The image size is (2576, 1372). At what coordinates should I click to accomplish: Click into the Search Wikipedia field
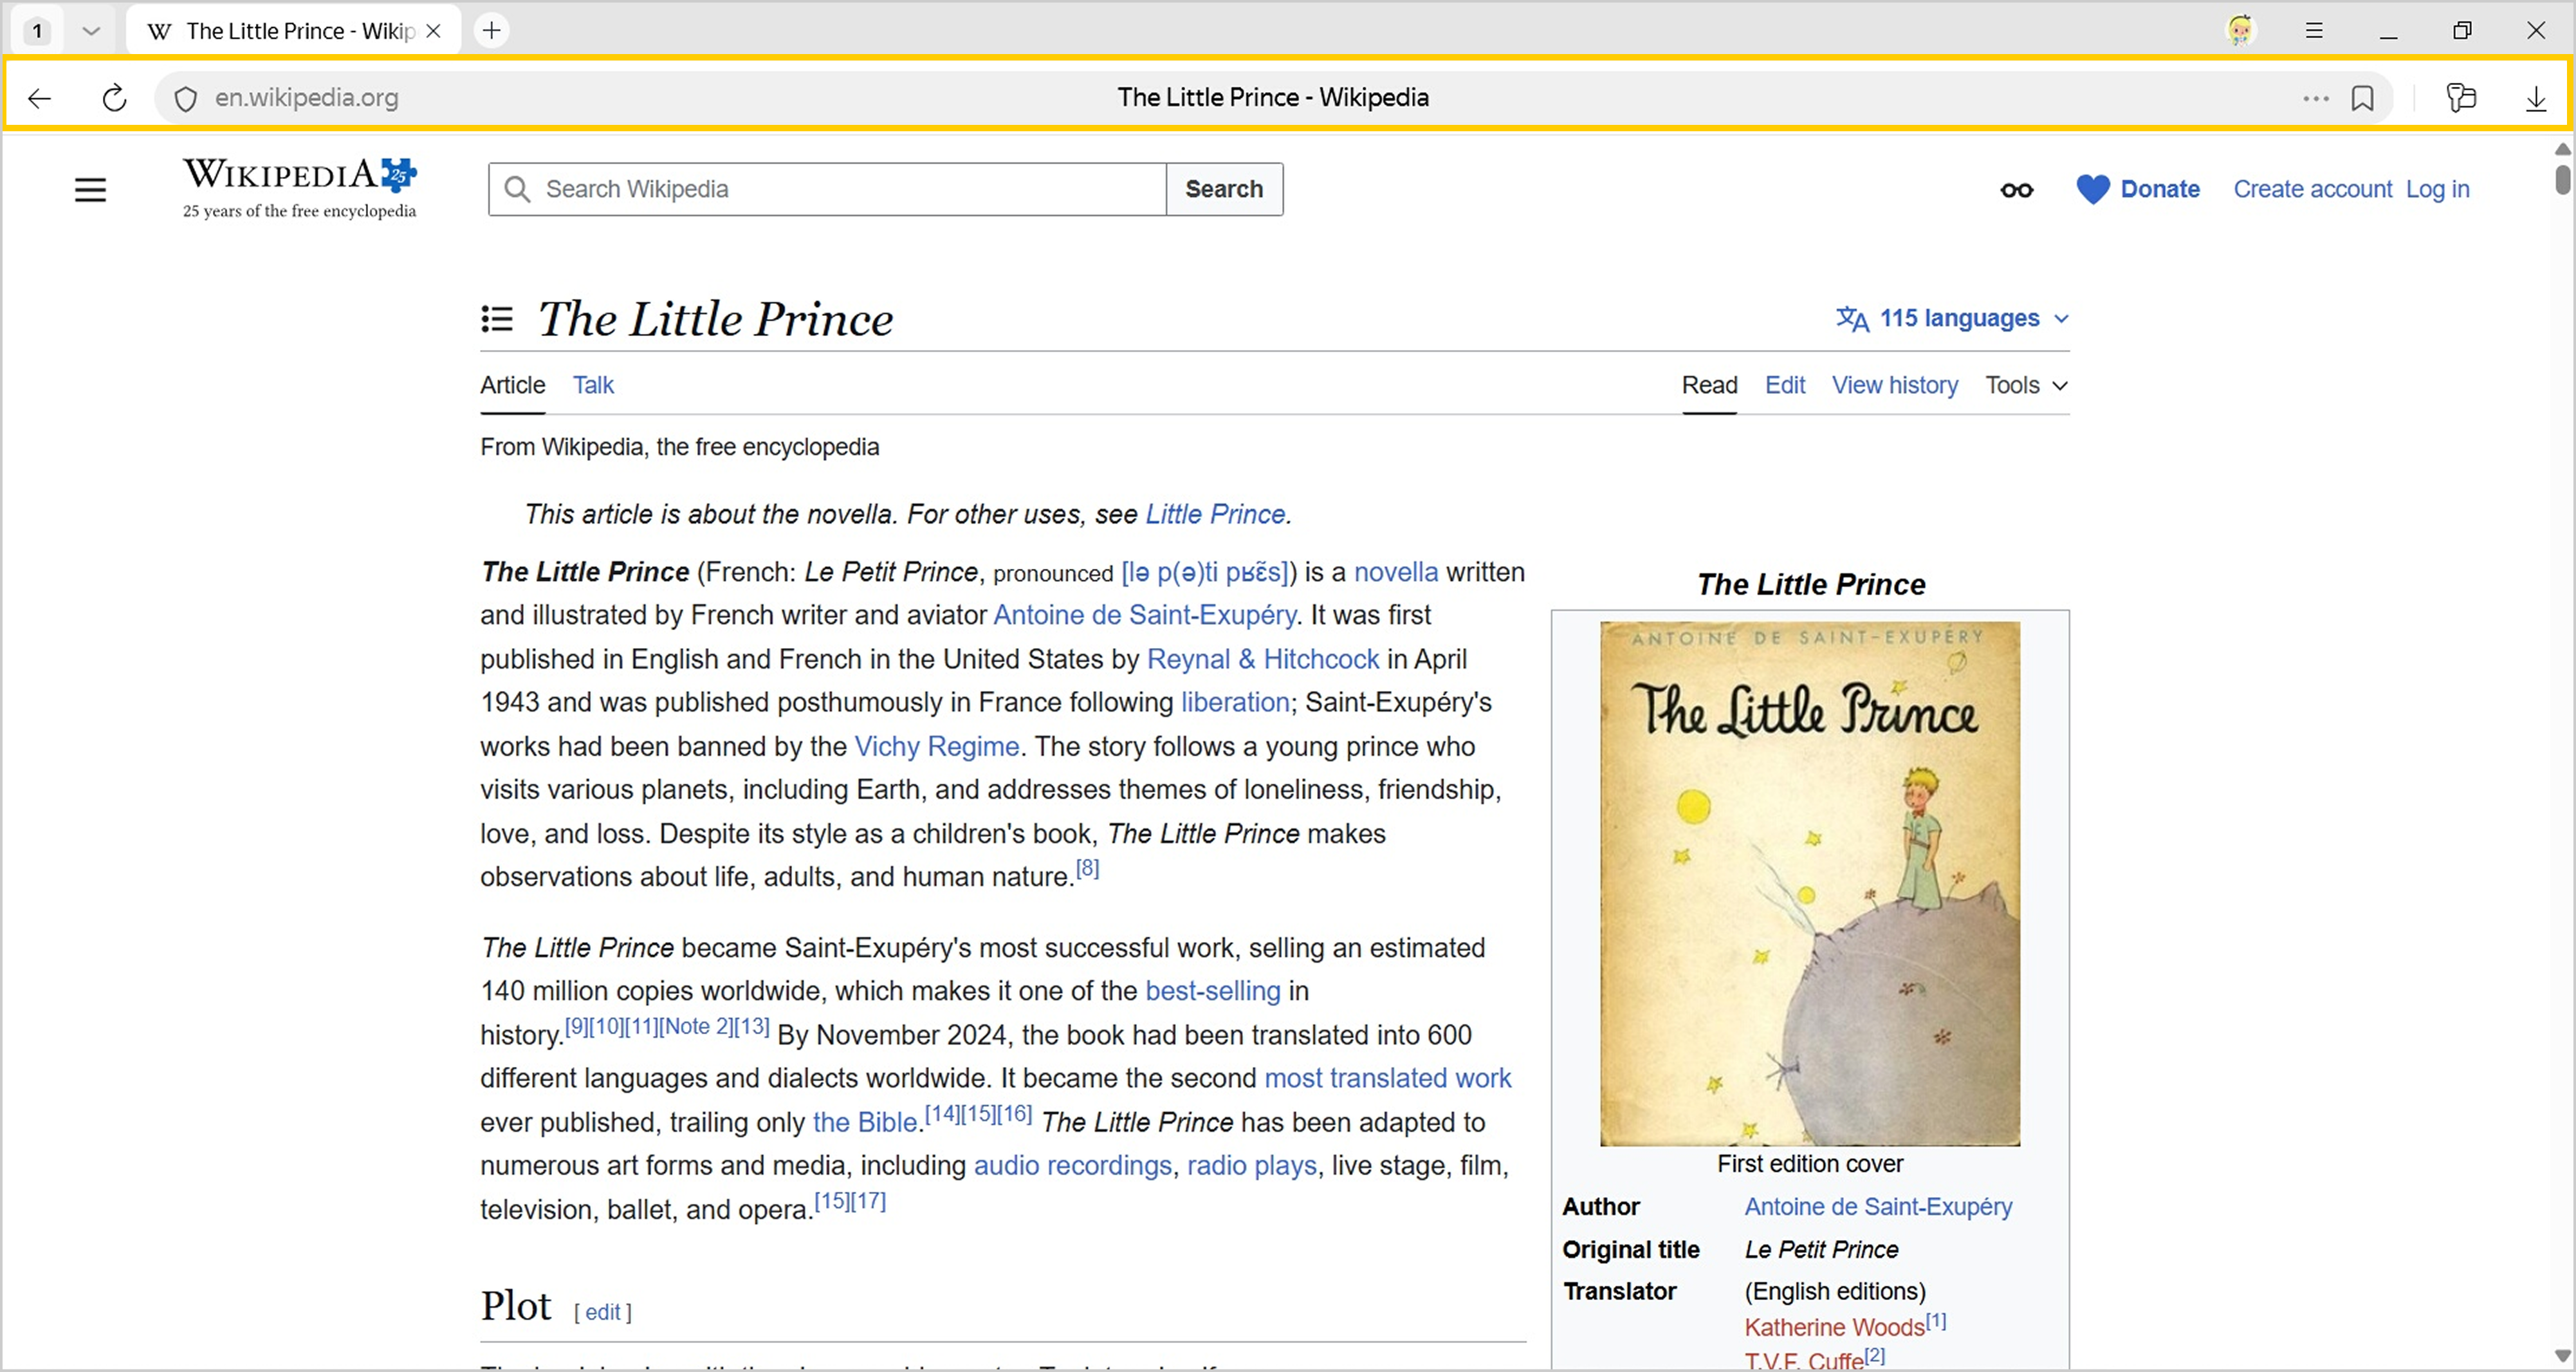click(828, 189)
